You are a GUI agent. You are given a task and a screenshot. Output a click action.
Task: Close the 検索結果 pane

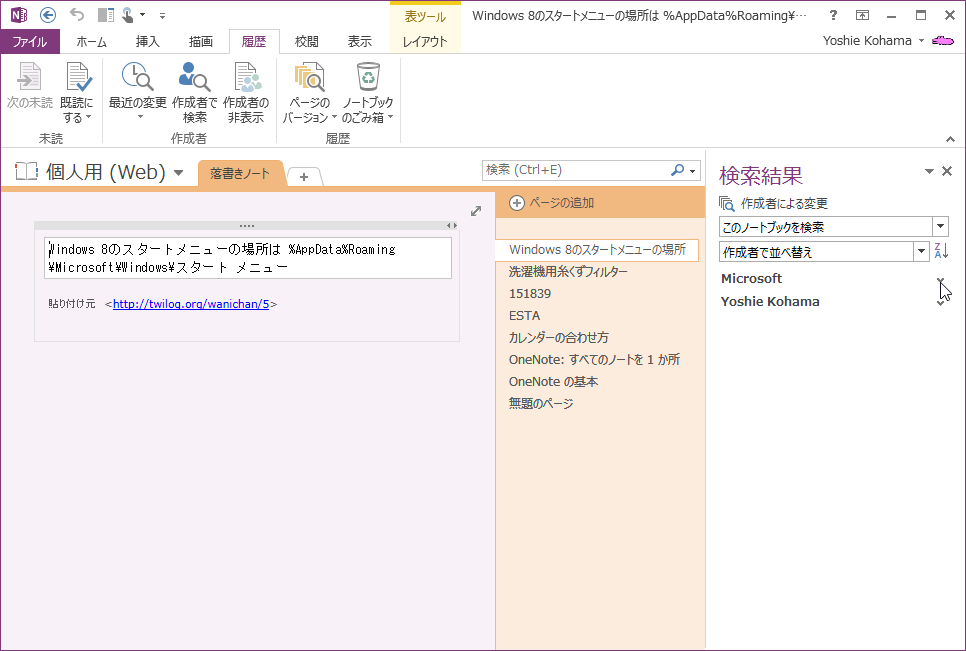(x=948, y=171)
